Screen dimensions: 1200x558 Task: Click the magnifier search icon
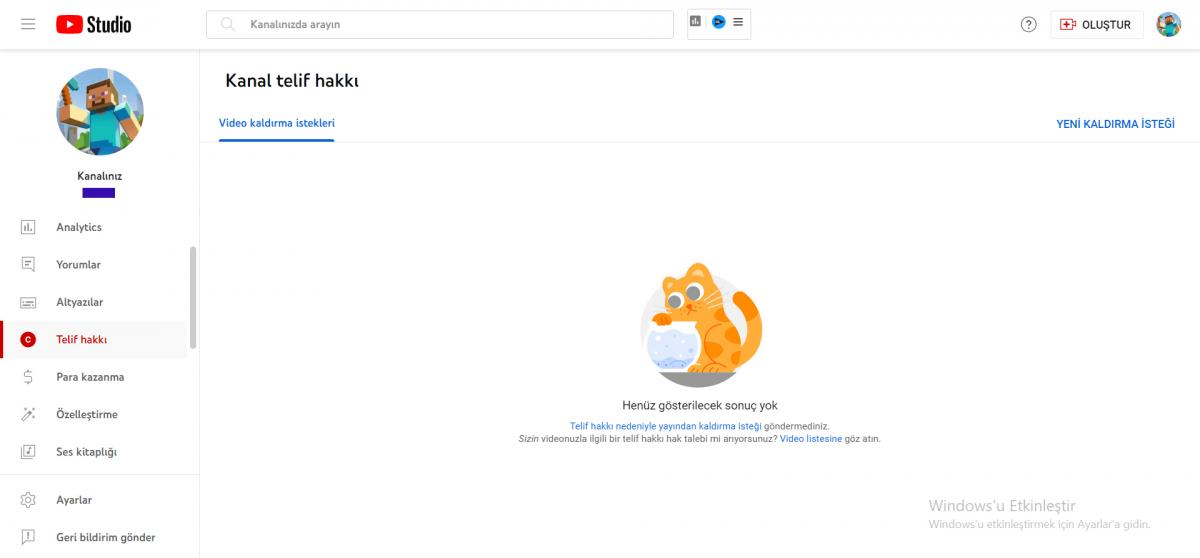pyautogui.click(x=228, y=24)
